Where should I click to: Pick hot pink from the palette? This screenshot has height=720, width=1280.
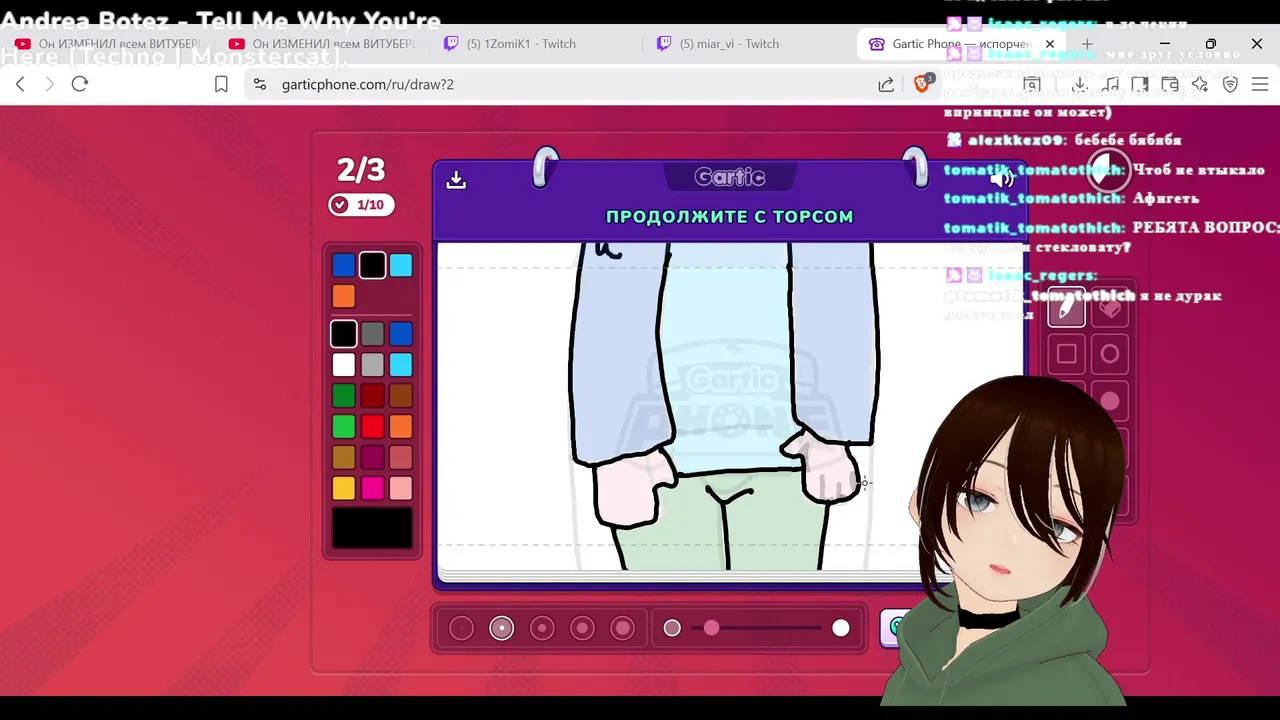click(x=372, y=488)
